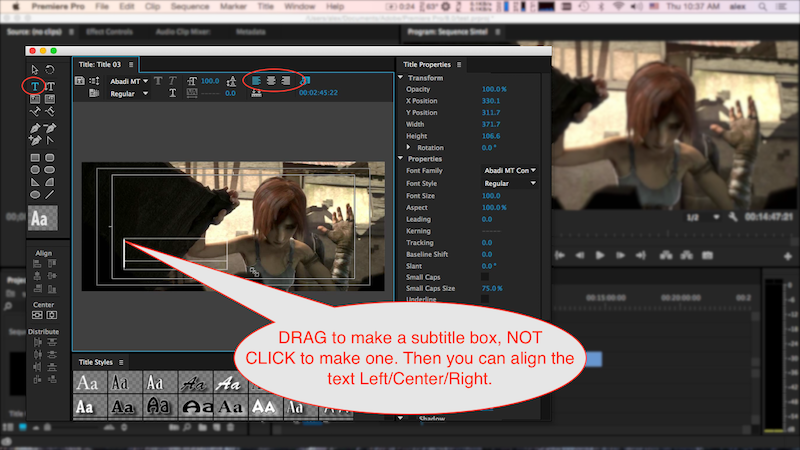The image size is (800, 450).
Task: Open Font Style dropdown in Title Properties
Action: [509, 183]
